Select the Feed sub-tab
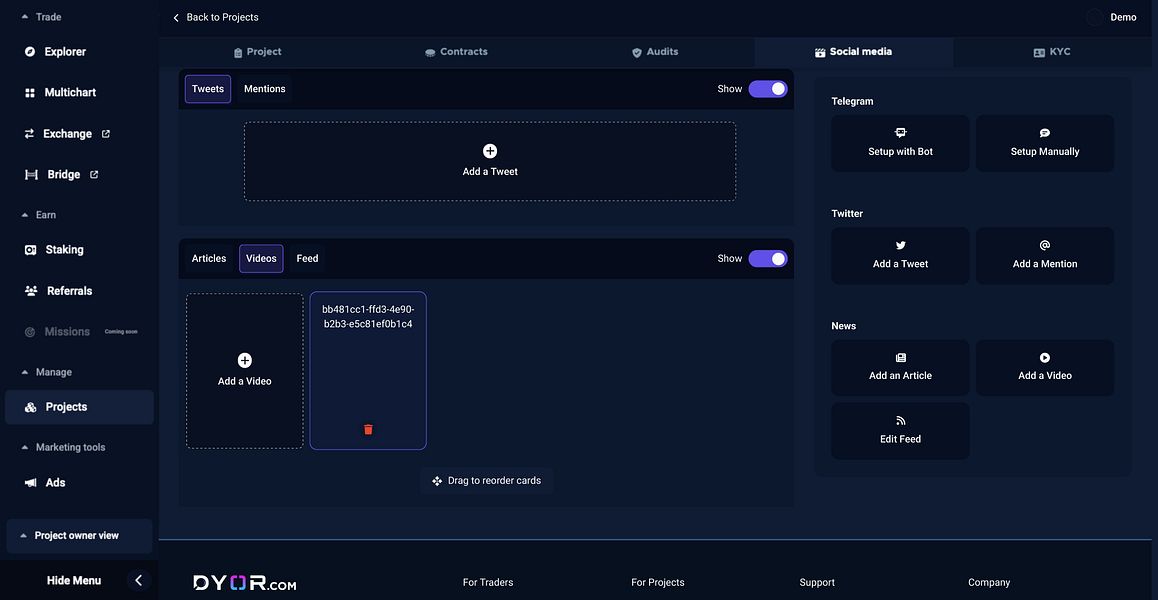The width and height of the screenshot is (1158, 600). [x=307, y=259]
